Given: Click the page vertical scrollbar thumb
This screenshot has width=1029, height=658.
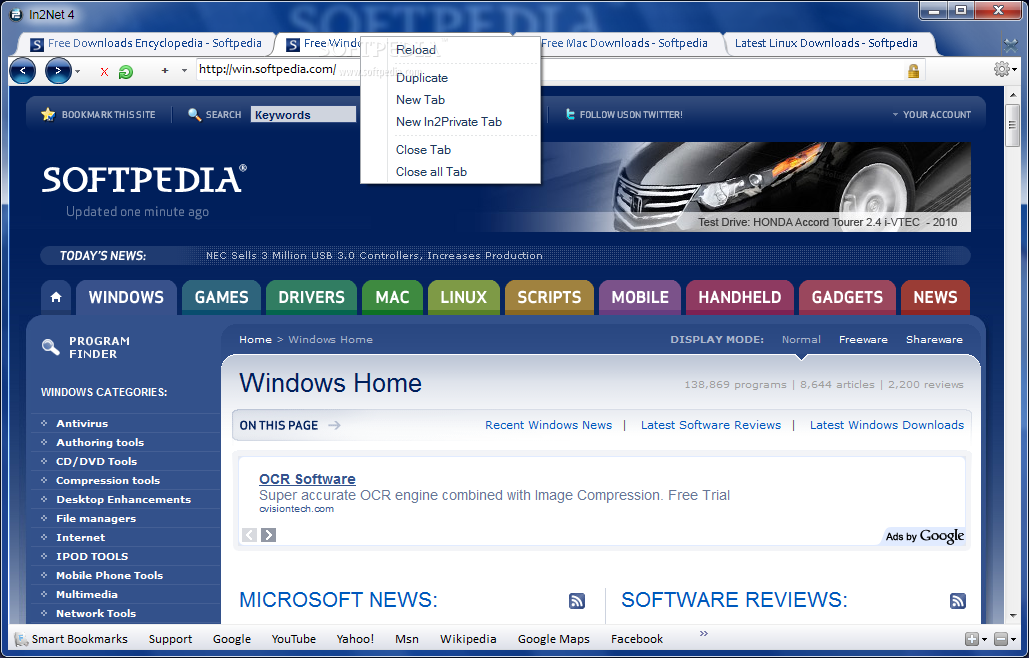Looking at the screenshot, I should (x=1013, y=125).
